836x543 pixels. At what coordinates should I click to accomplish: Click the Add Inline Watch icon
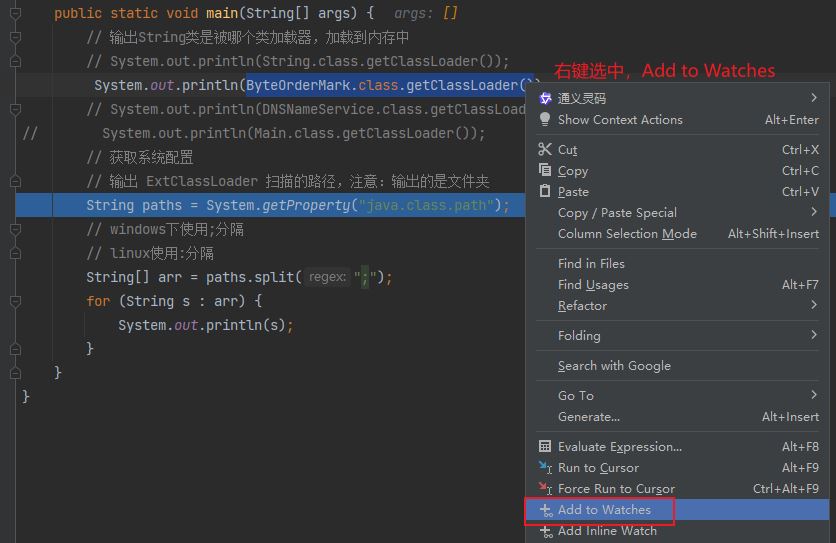(546, 532)
